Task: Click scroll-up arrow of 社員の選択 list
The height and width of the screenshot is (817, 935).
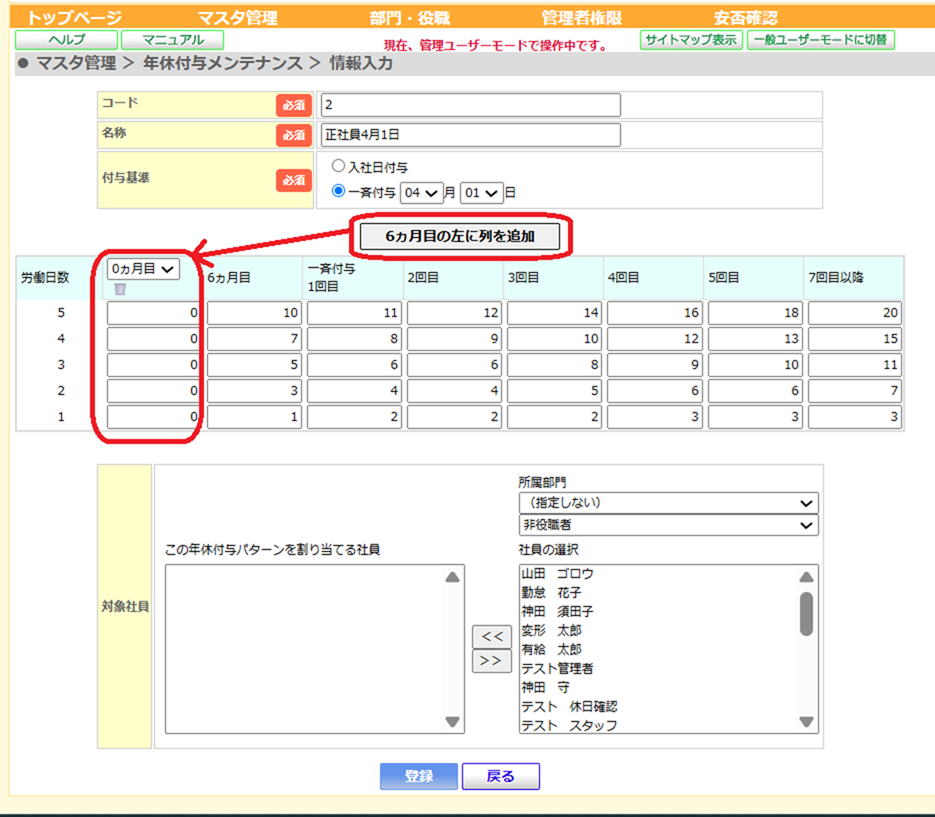Action: [806, 577]
